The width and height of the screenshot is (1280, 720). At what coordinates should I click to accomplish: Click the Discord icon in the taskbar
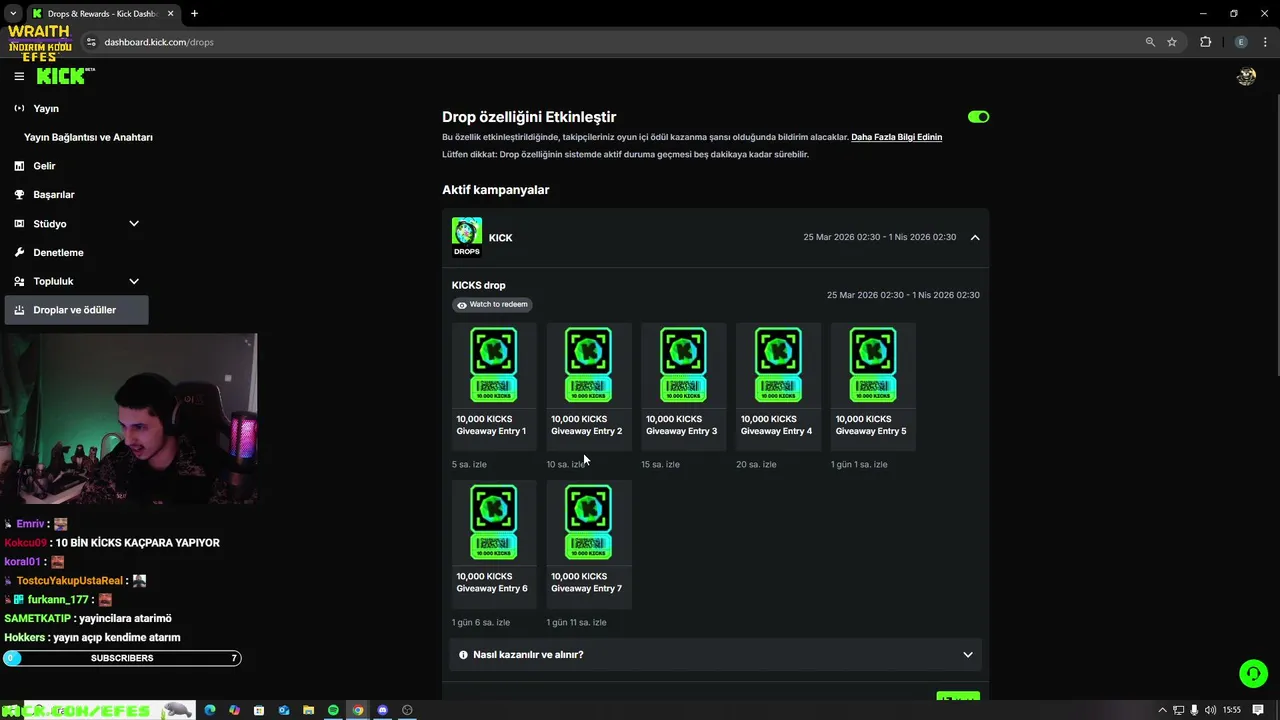pyautogui.click(x=382, y=710)
